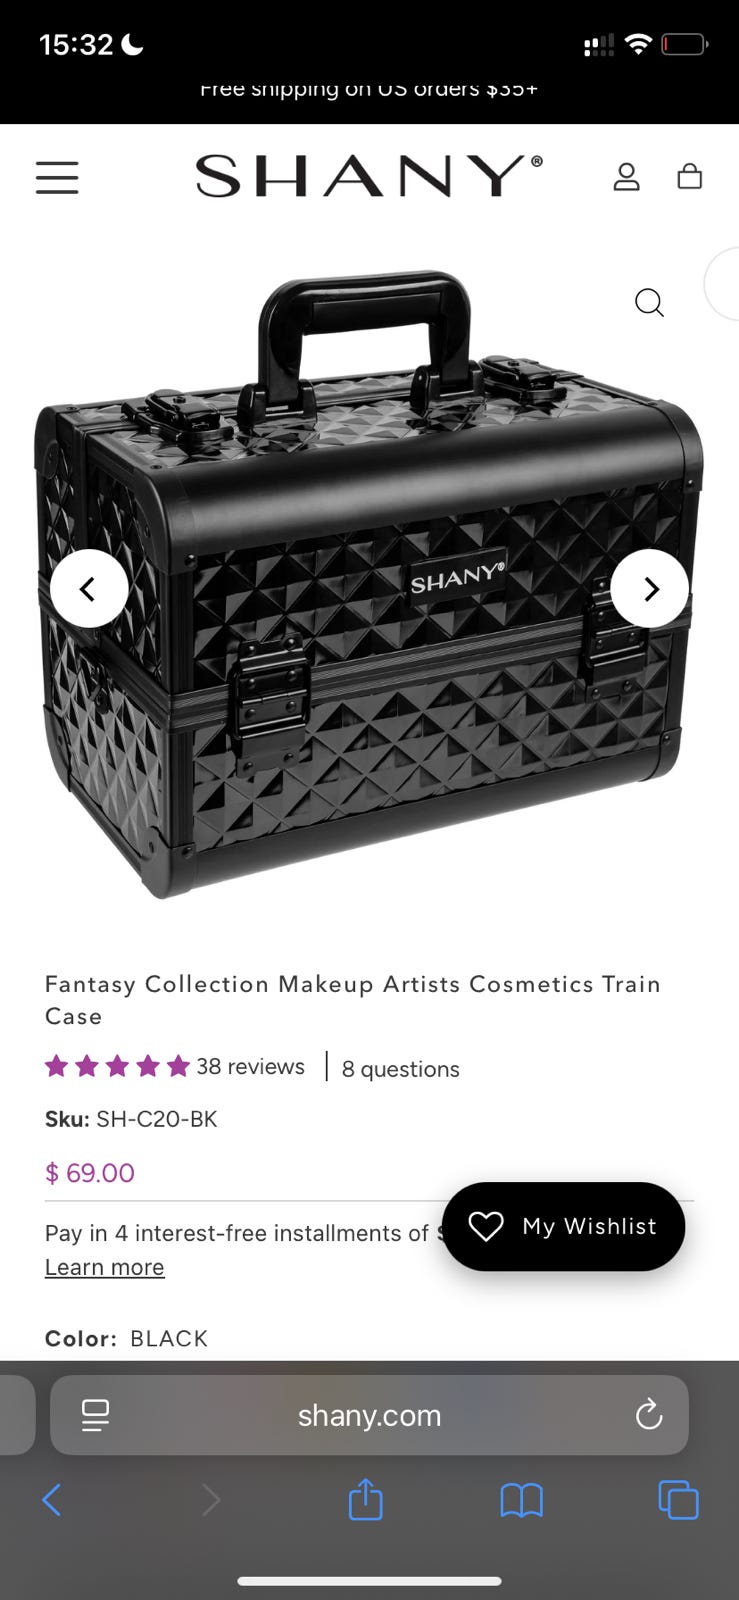
Task: Open the hamburger navigation menu
Action: point(57,177)
